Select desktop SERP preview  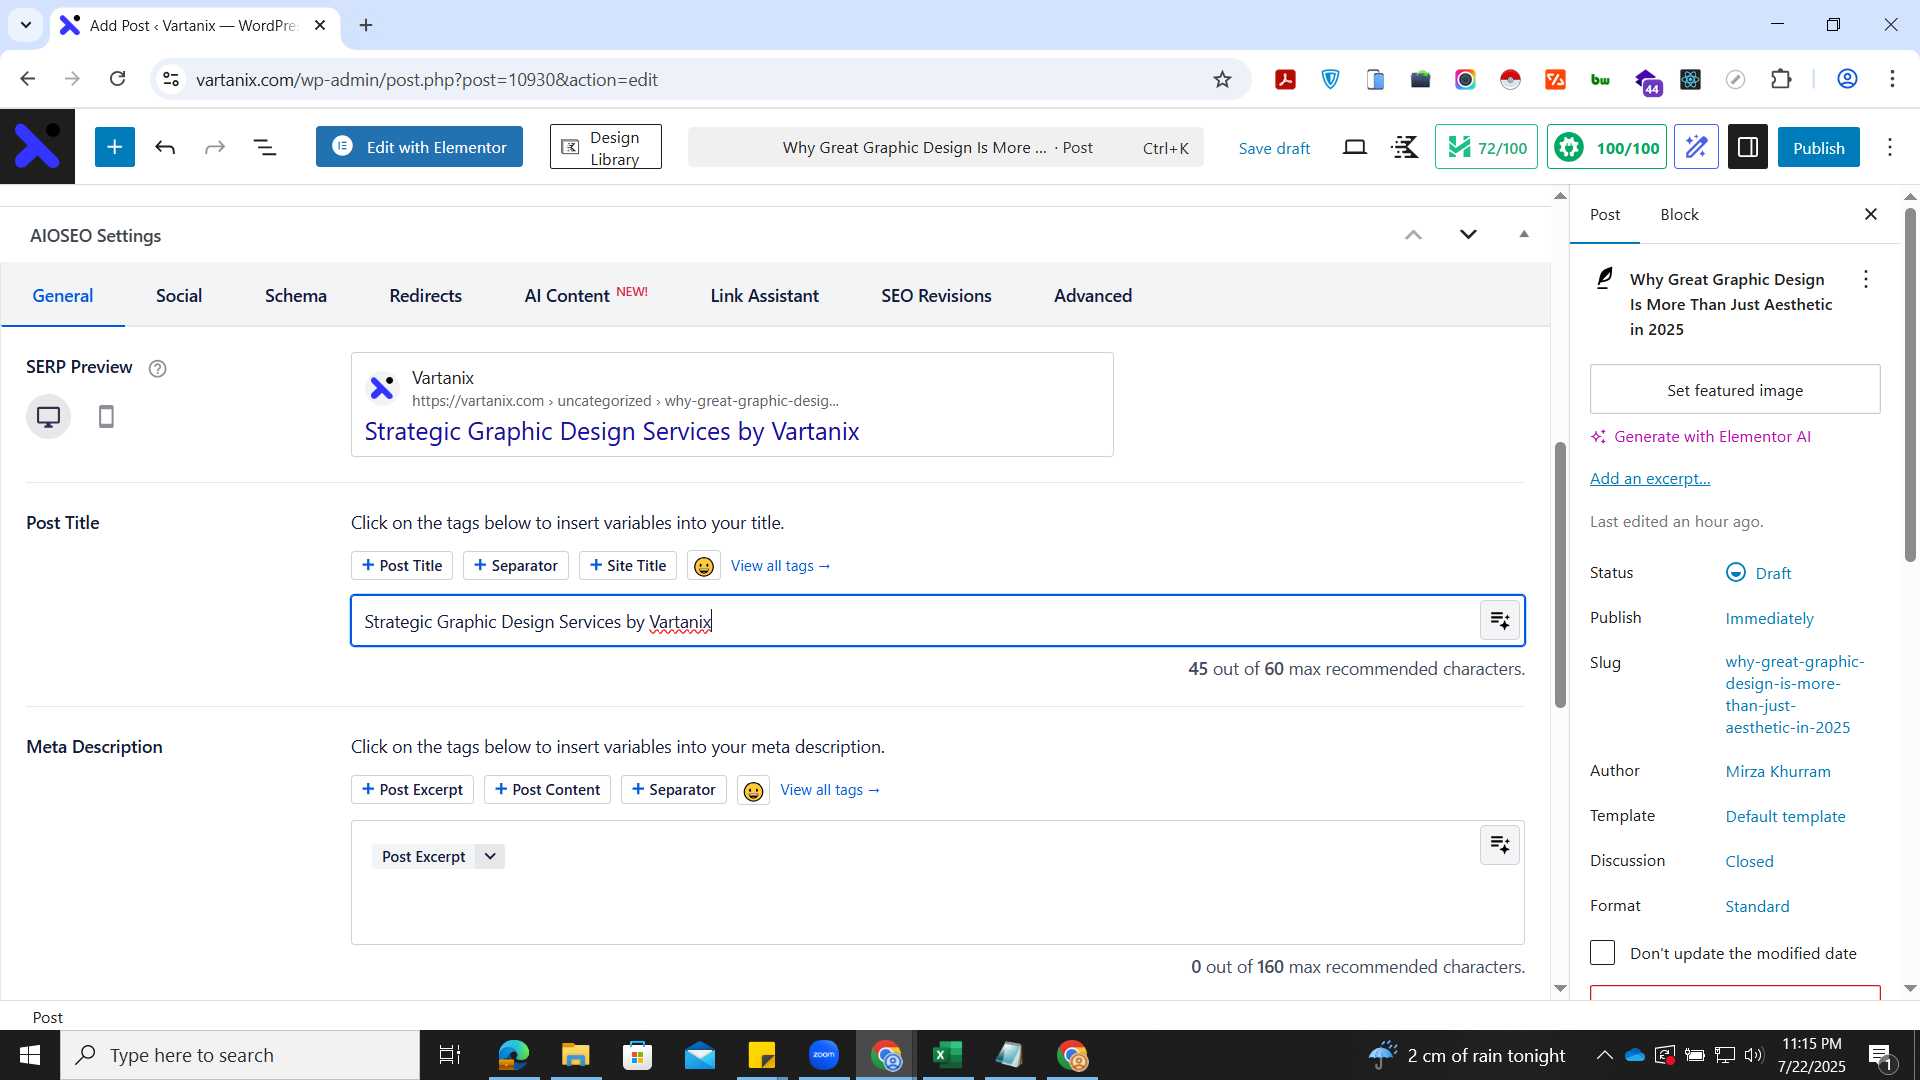pos(48,417)
